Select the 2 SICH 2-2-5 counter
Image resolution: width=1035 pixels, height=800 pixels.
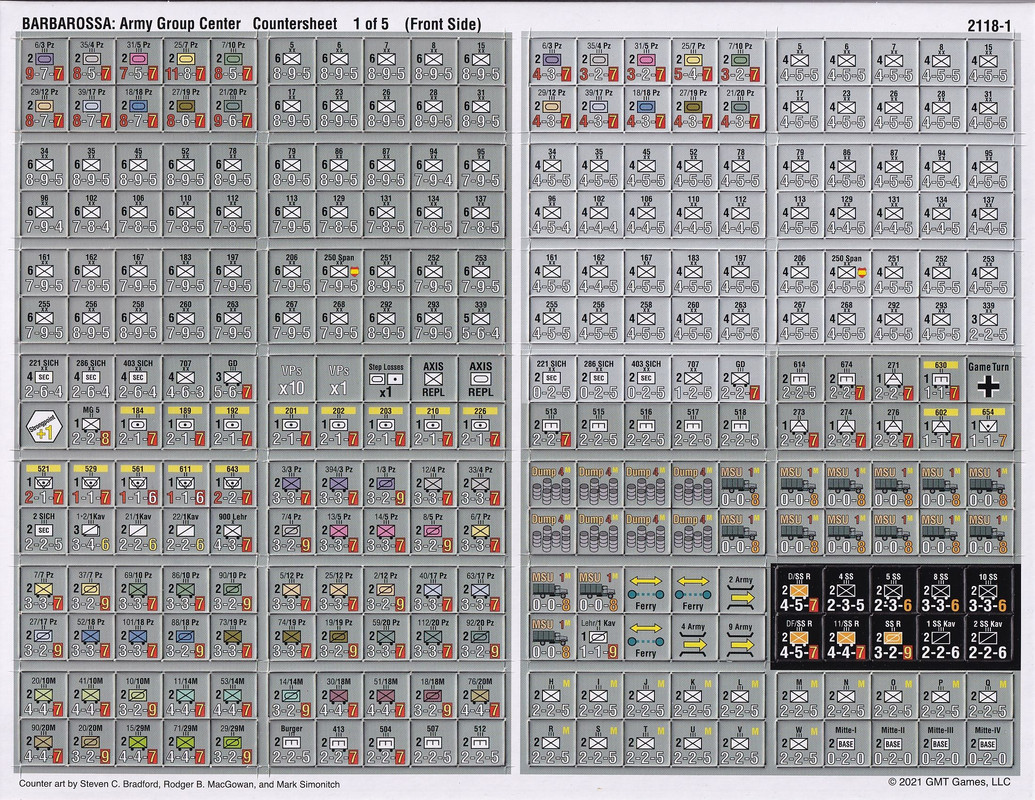44,532
